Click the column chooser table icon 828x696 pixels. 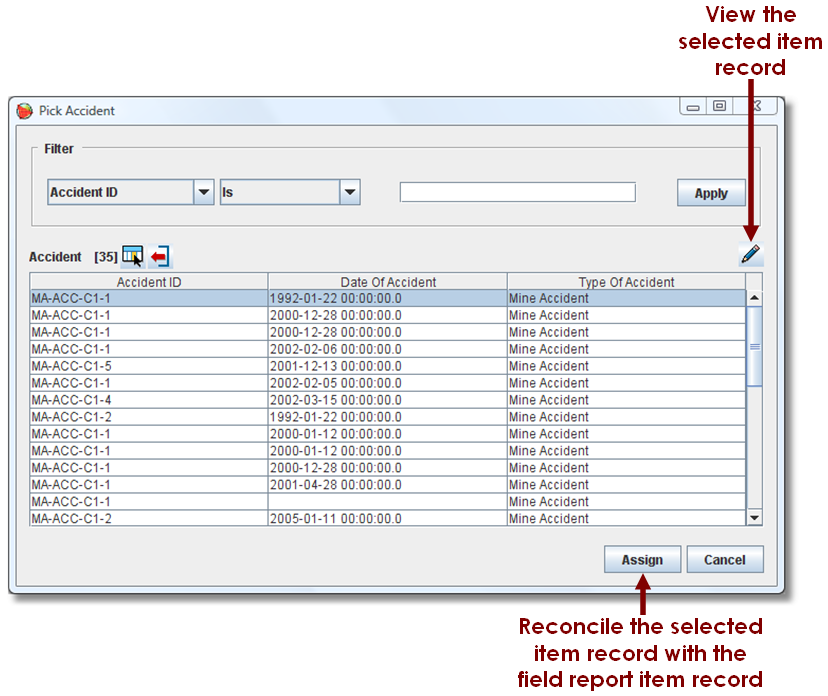click(x=133, y=257)
